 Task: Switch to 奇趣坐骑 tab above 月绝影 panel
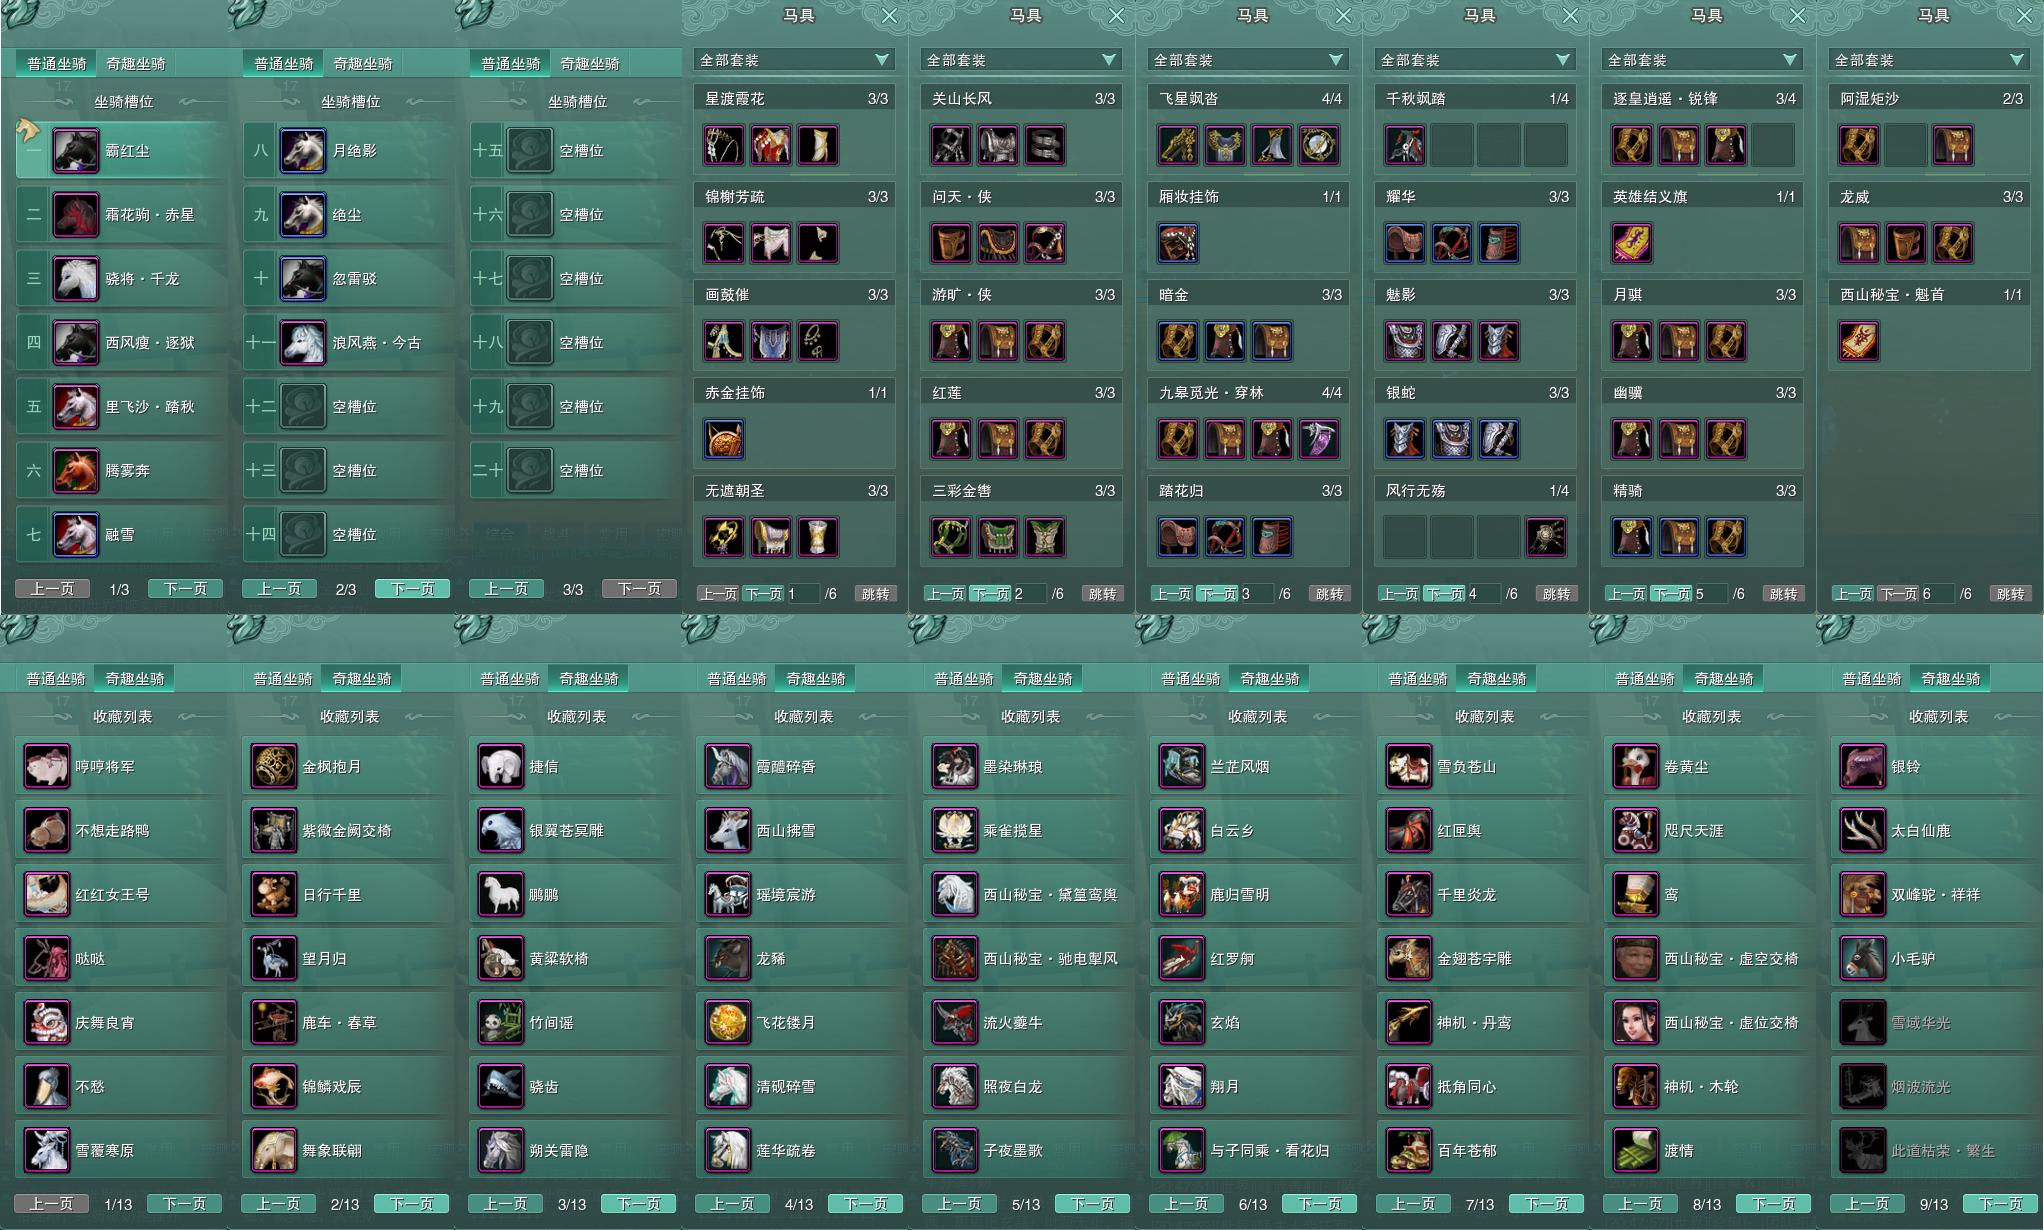363,63
